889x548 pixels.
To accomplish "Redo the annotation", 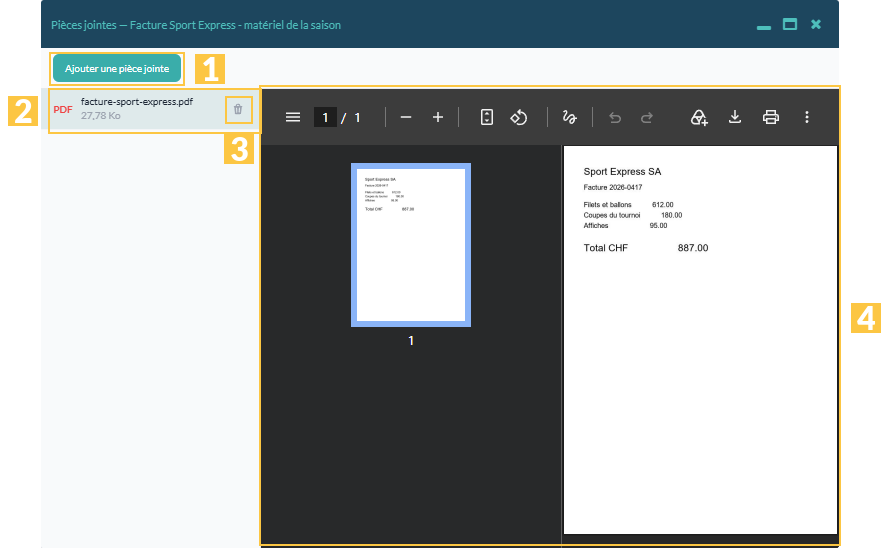I will [647, 117].
